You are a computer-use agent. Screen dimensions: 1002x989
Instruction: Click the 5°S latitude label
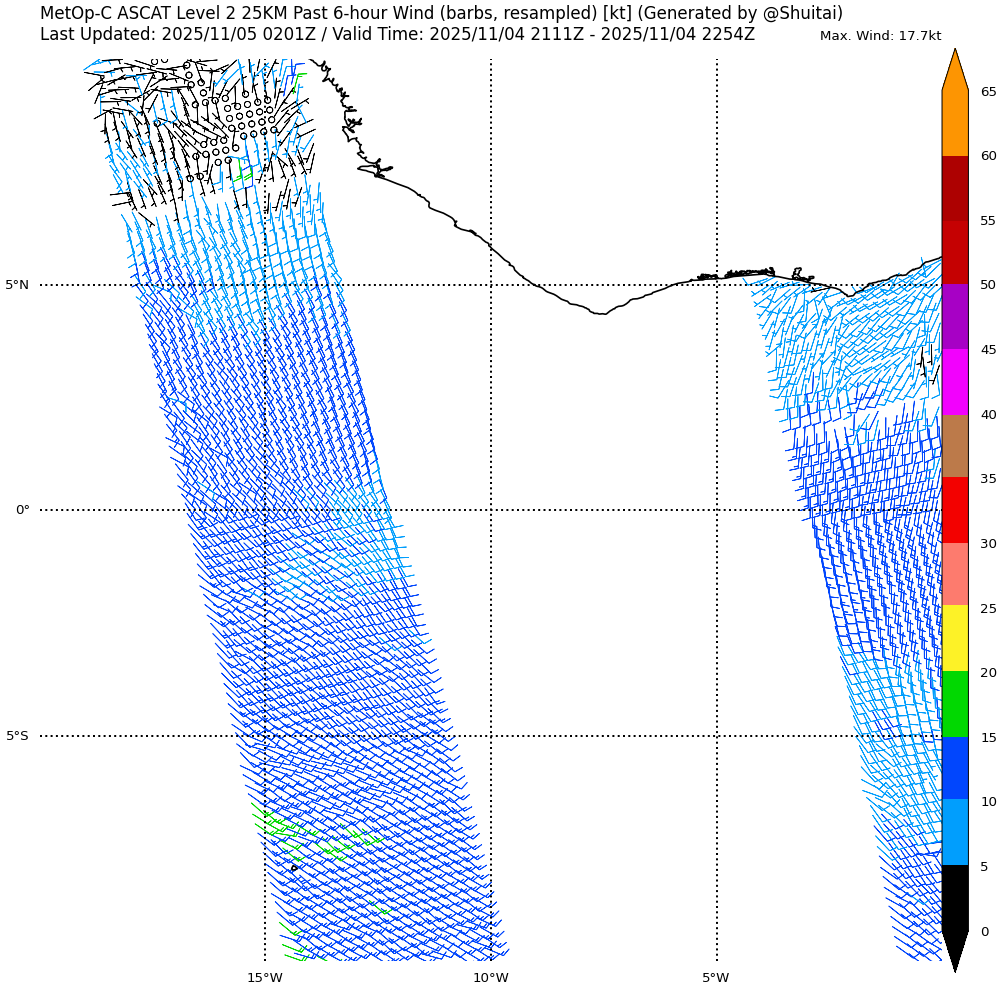tap(17, 736)
